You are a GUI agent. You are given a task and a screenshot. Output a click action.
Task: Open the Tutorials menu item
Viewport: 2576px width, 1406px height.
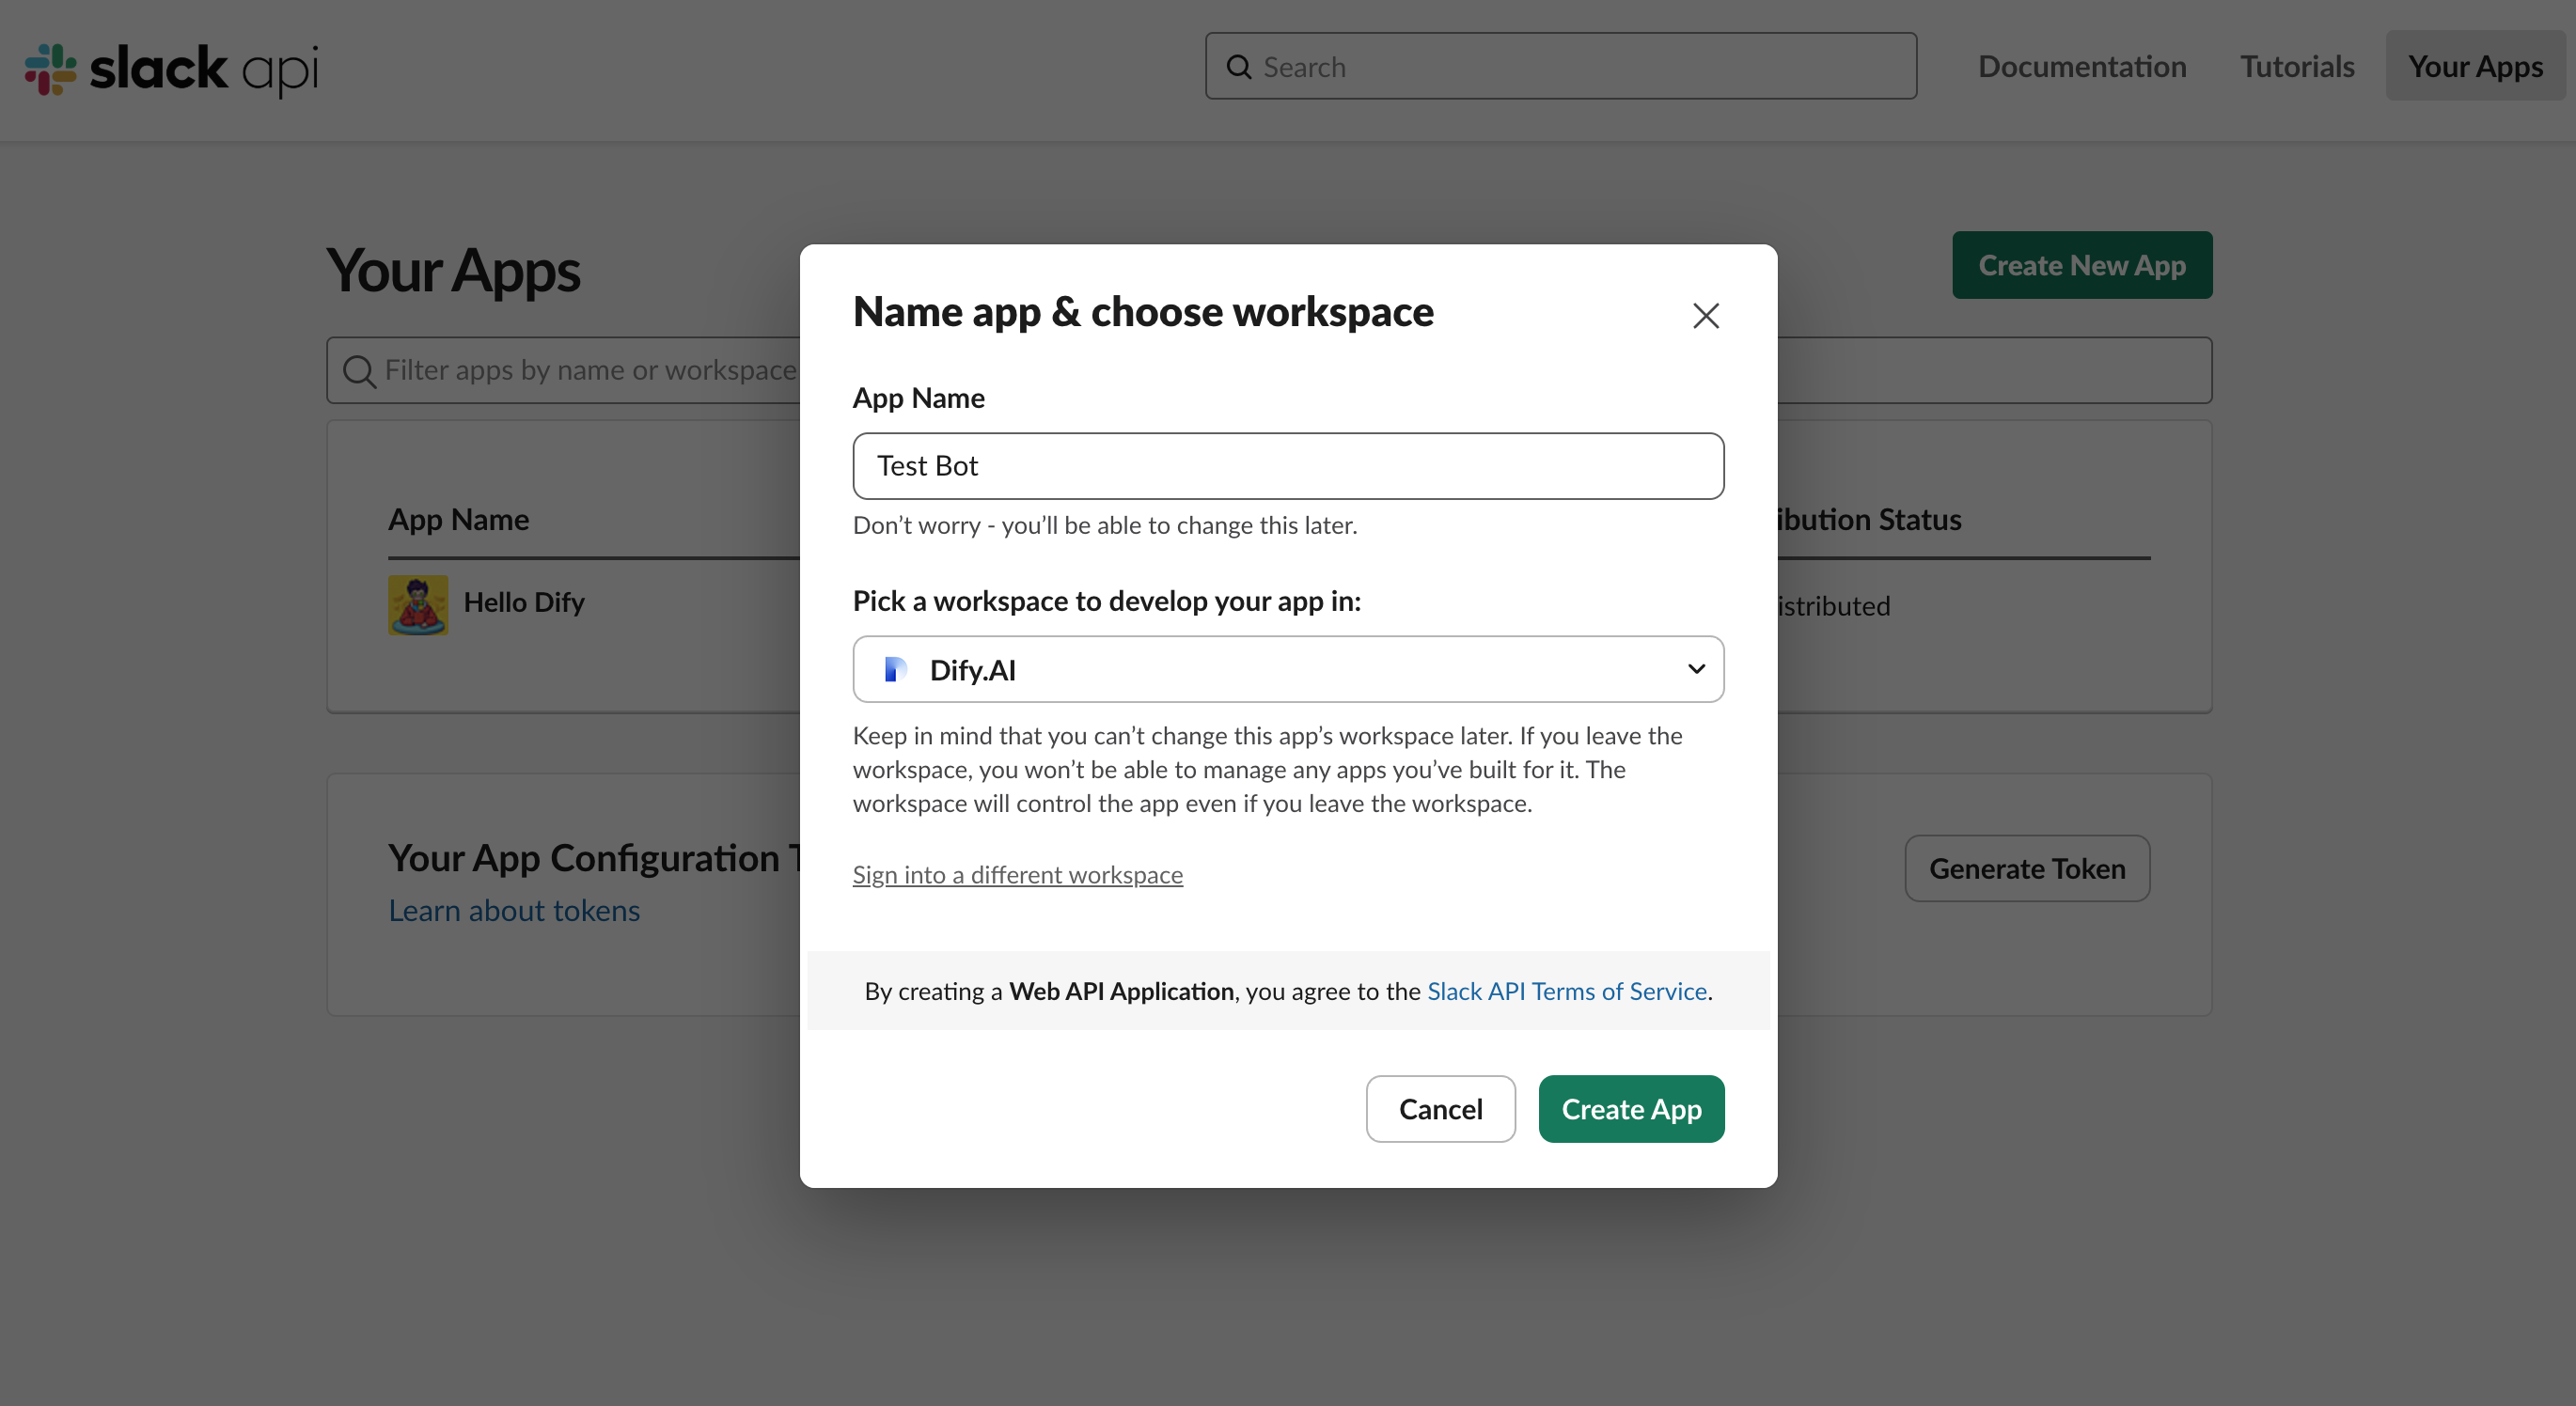[x=2296, y=66]
